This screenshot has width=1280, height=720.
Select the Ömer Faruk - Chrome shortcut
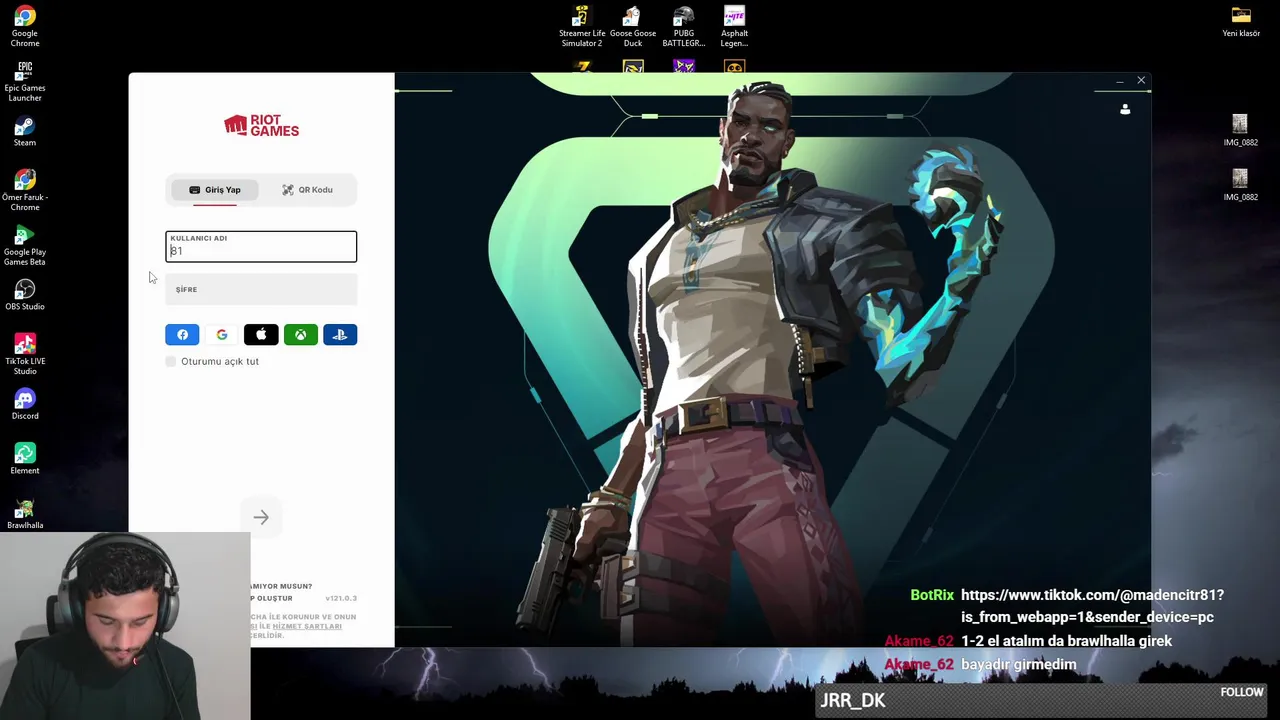25,190
